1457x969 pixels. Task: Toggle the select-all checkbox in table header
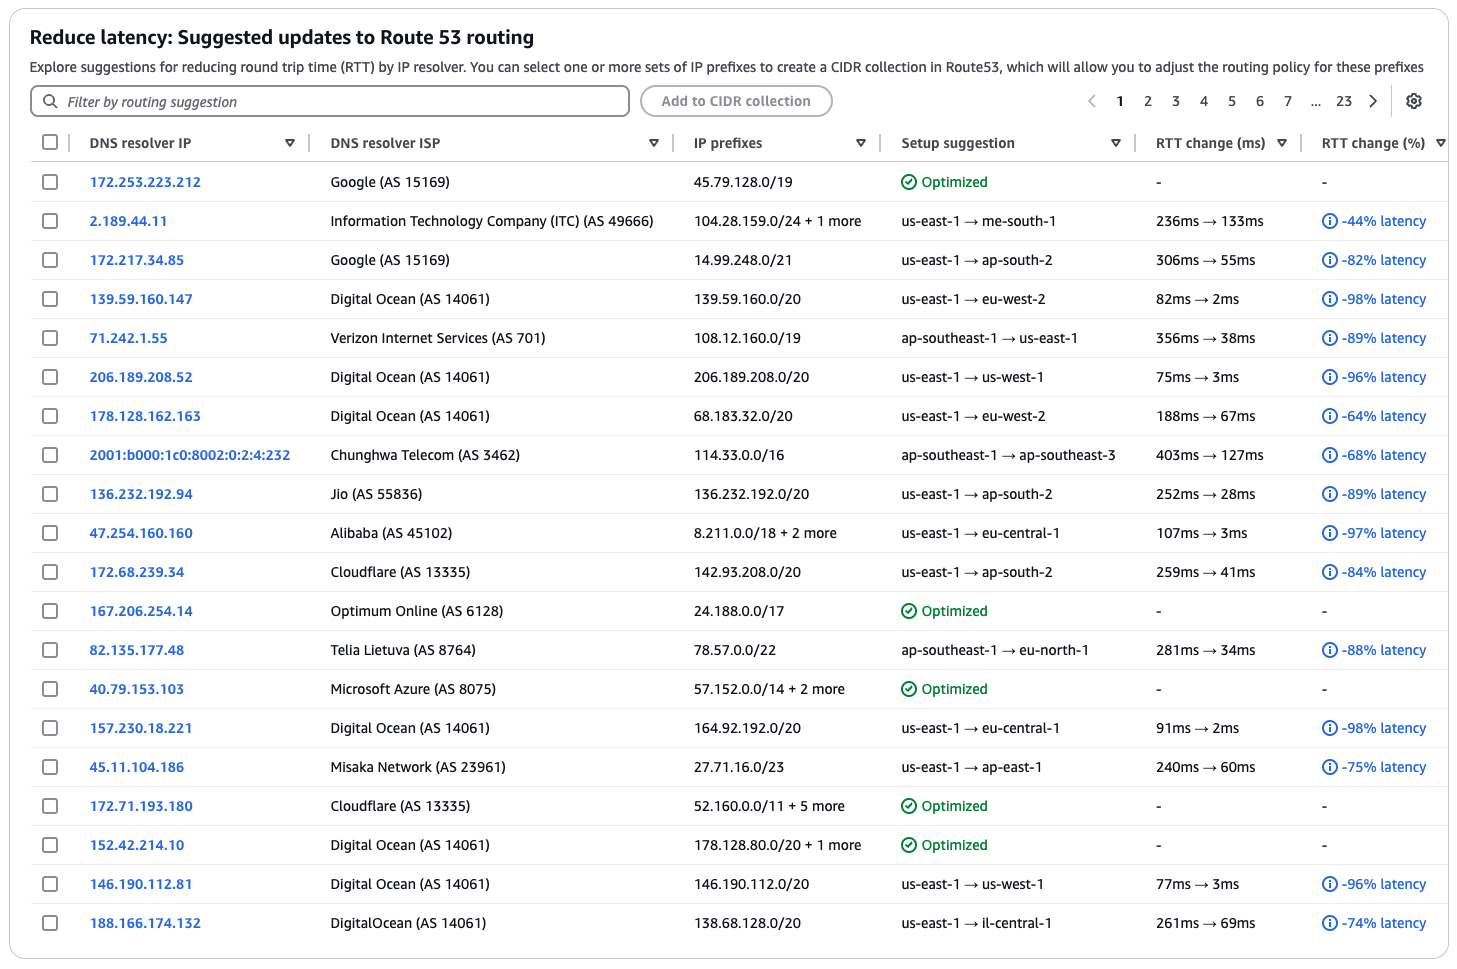[50, 142]
